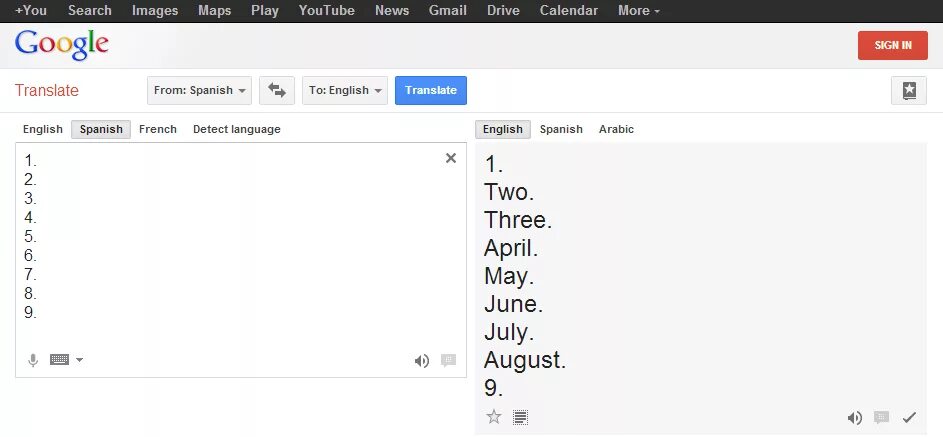Switch source language to French
This screenshot has width=943, height=437.
pyautogui.click(x=158, y=129)
